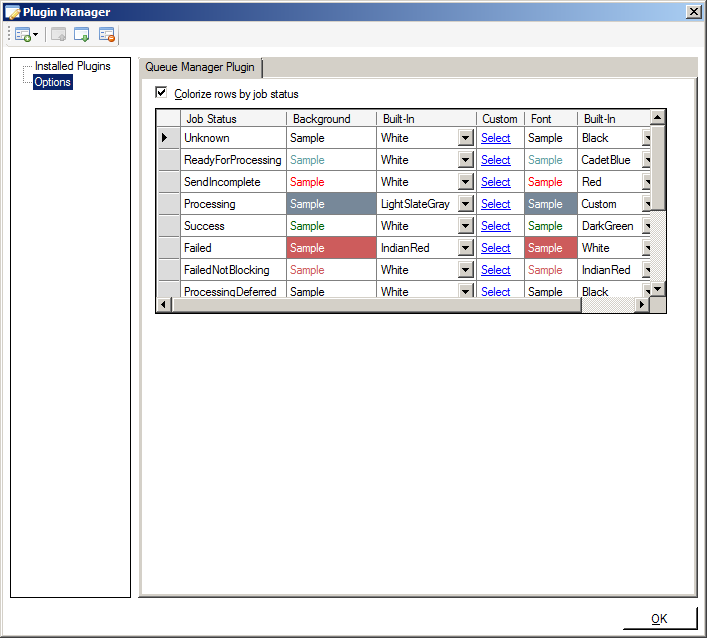Select Options in the left tree
Screen dimensions: 707x638
pos(52,82)
